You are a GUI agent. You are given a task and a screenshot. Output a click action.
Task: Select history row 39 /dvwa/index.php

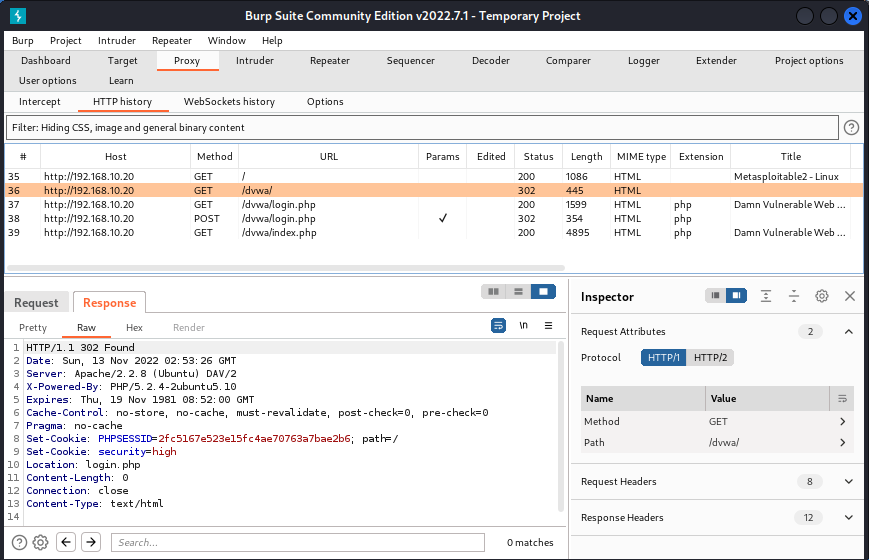click(434, 232)
